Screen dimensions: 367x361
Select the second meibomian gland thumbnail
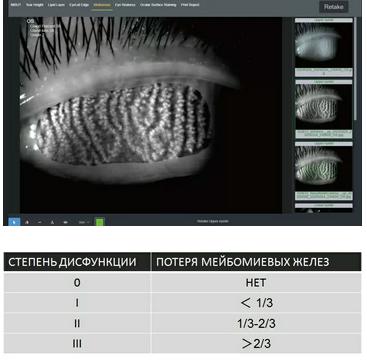coord(324,106)
